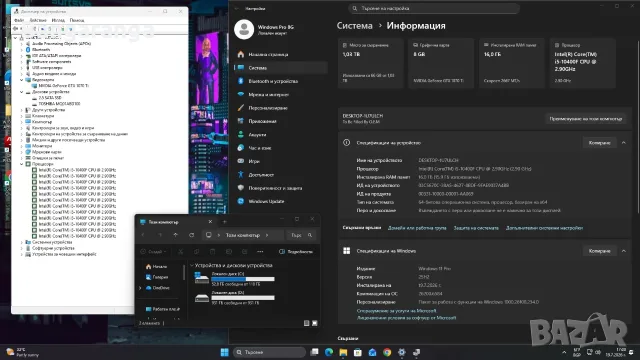Open Windows Update in Settings
Screen dimensions: 640x360
point(266,201)
